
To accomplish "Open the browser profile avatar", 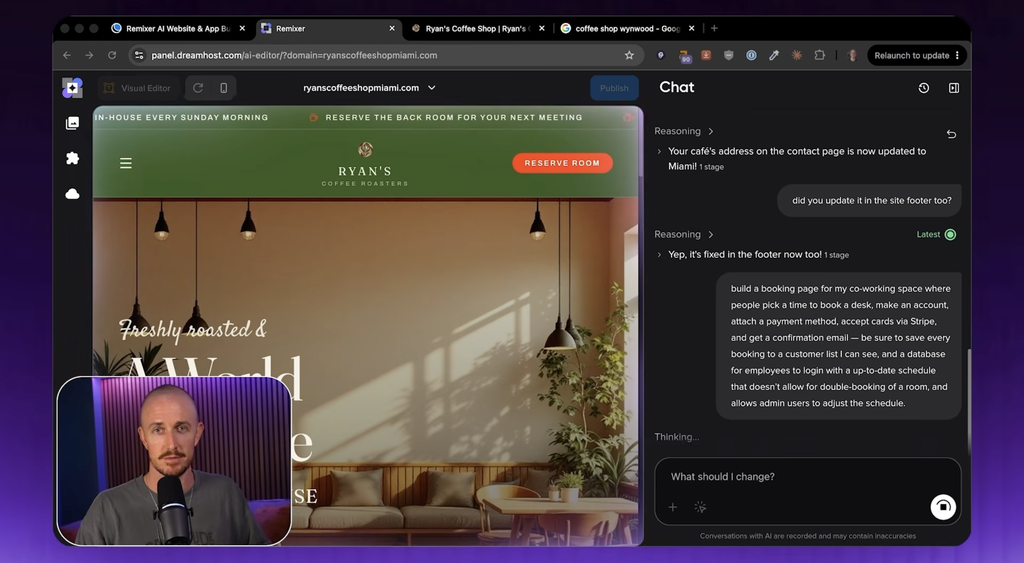I will coord(852,56).
